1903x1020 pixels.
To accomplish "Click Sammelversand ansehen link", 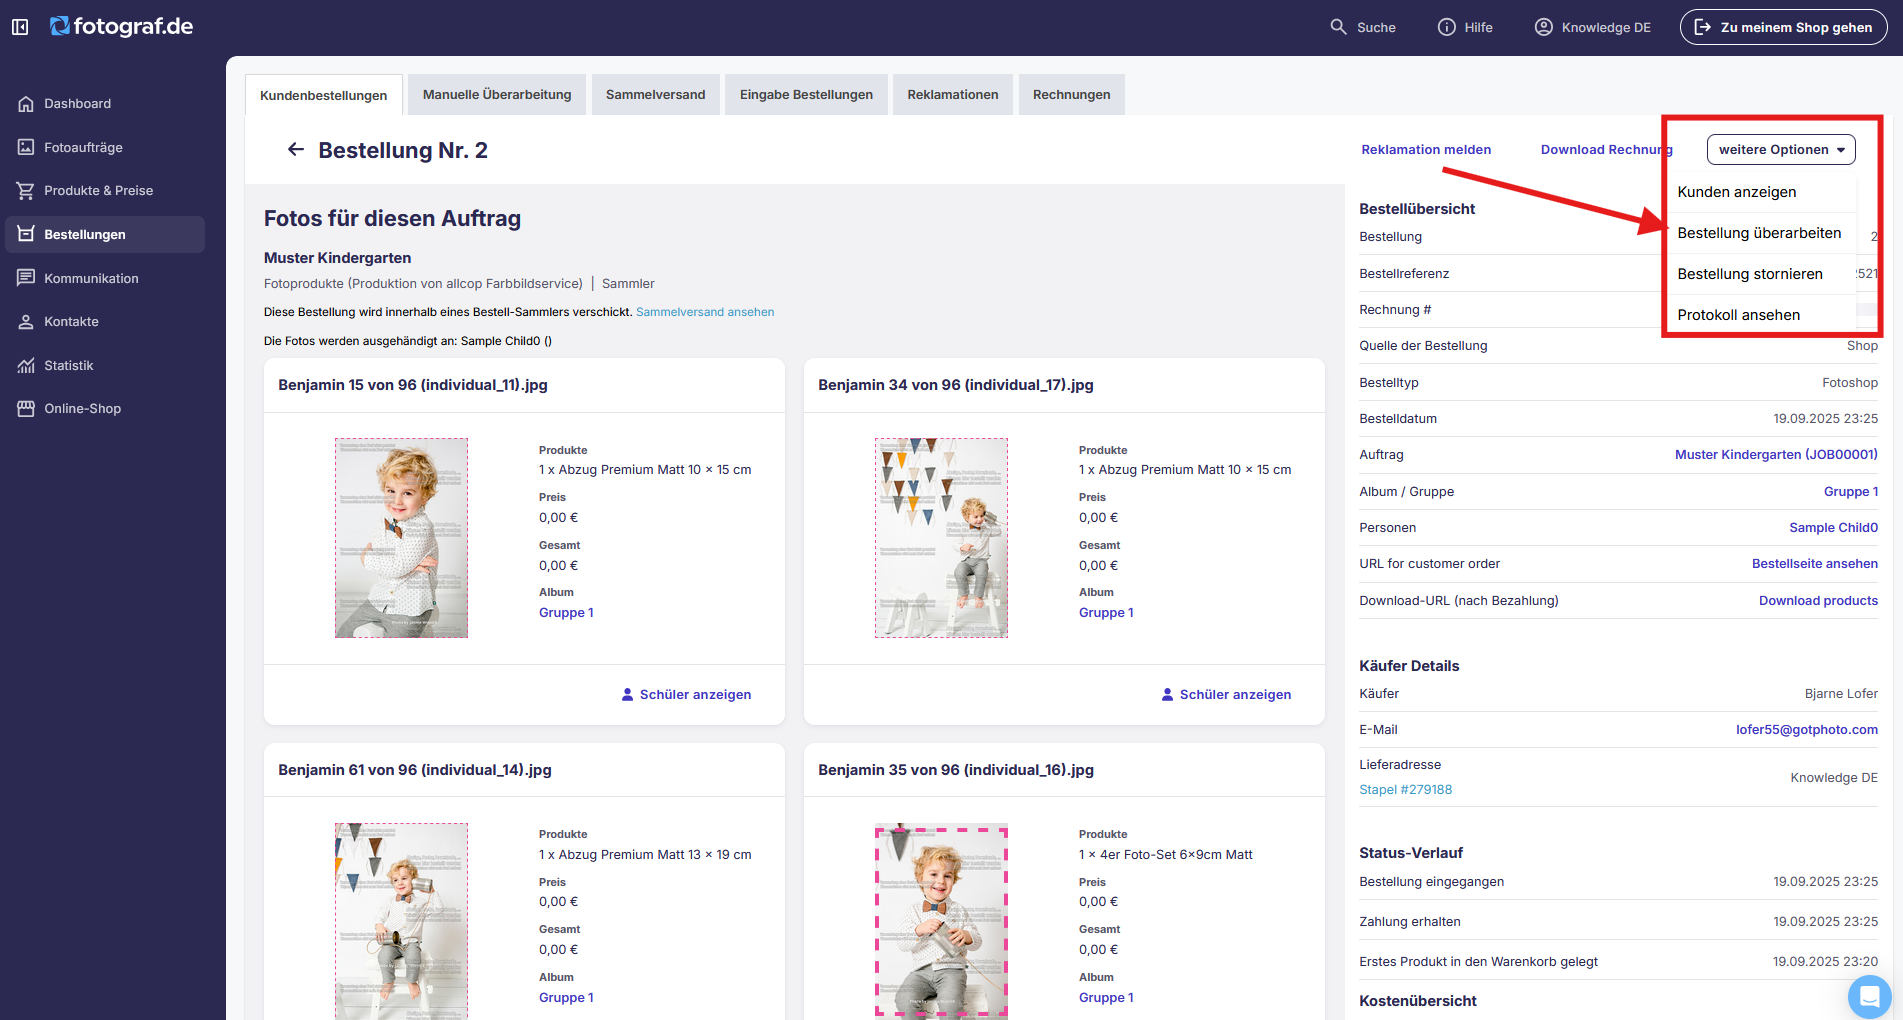I will (705, 312).
